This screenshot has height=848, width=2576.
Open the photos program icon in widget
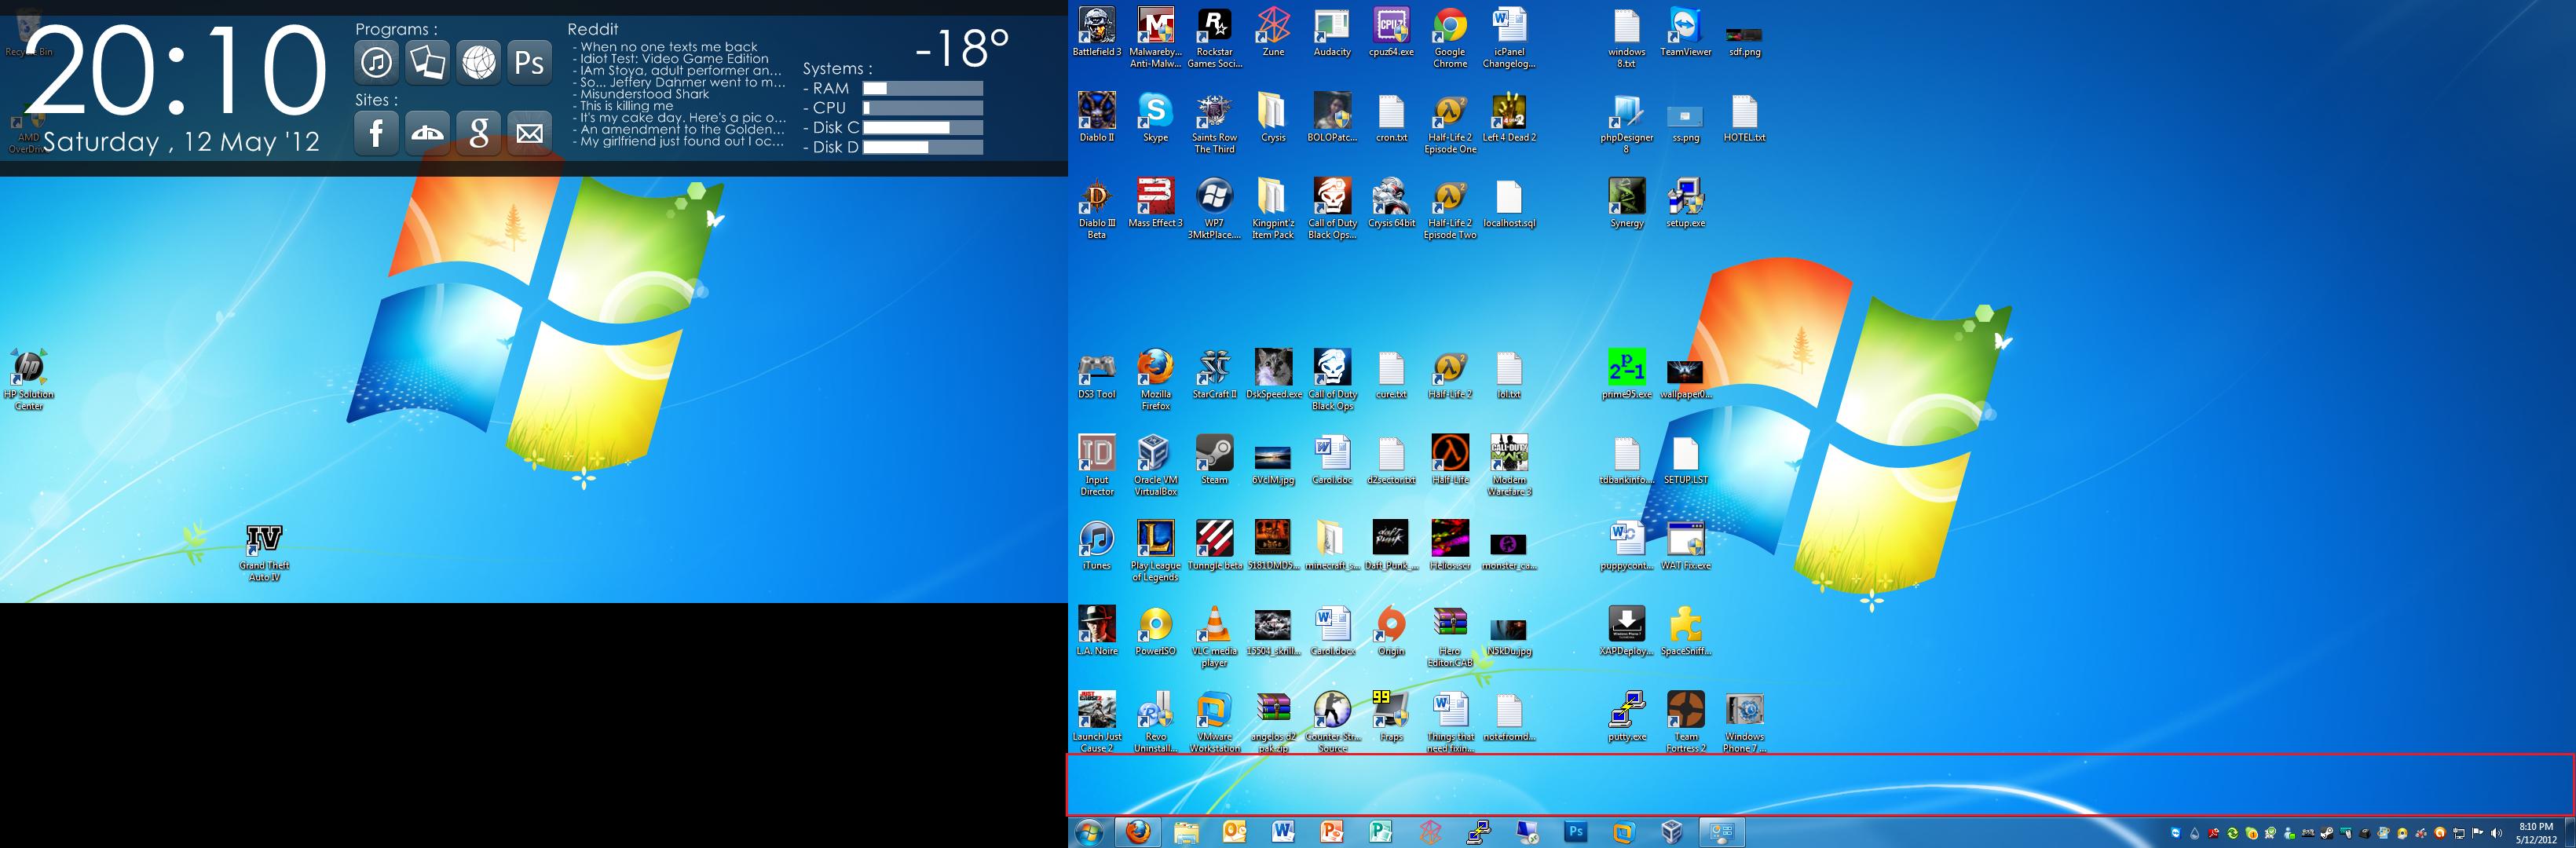[427, 62]
